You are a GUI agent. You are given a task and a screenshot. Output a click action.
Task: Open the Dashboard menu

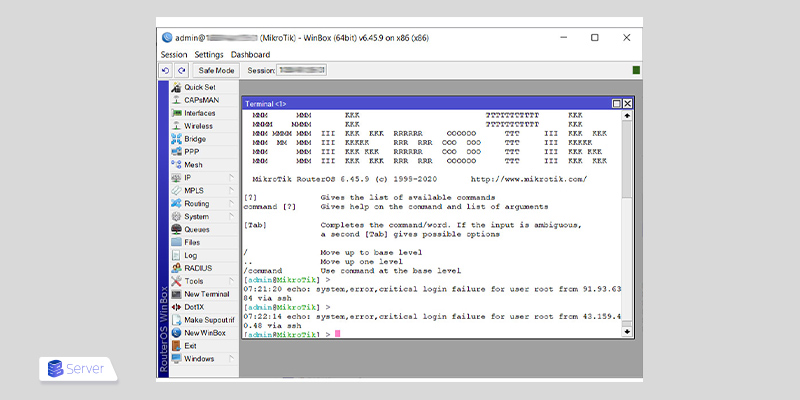(251, 55)
